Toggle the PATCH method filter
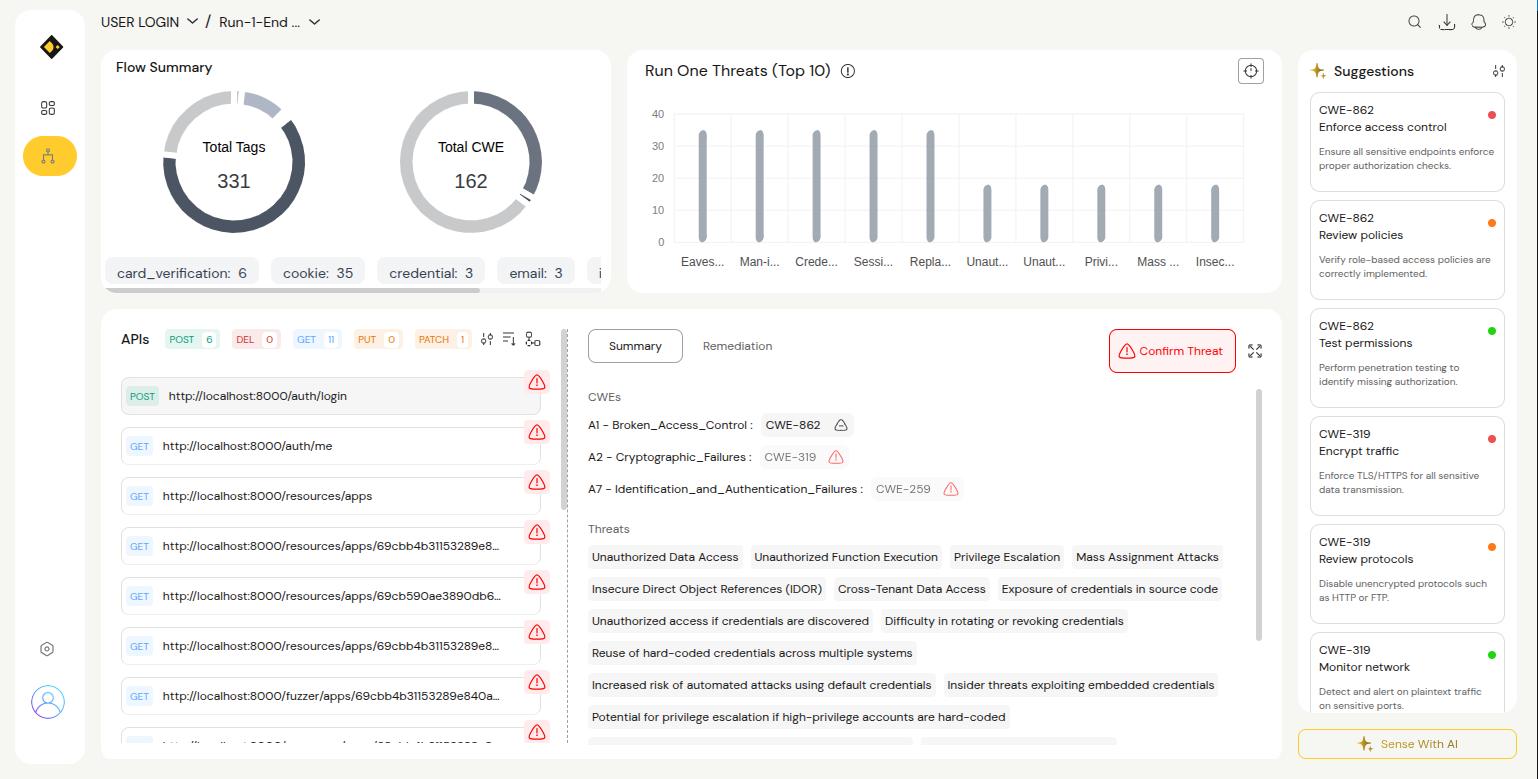1538x779 pixels. point(443,339)
